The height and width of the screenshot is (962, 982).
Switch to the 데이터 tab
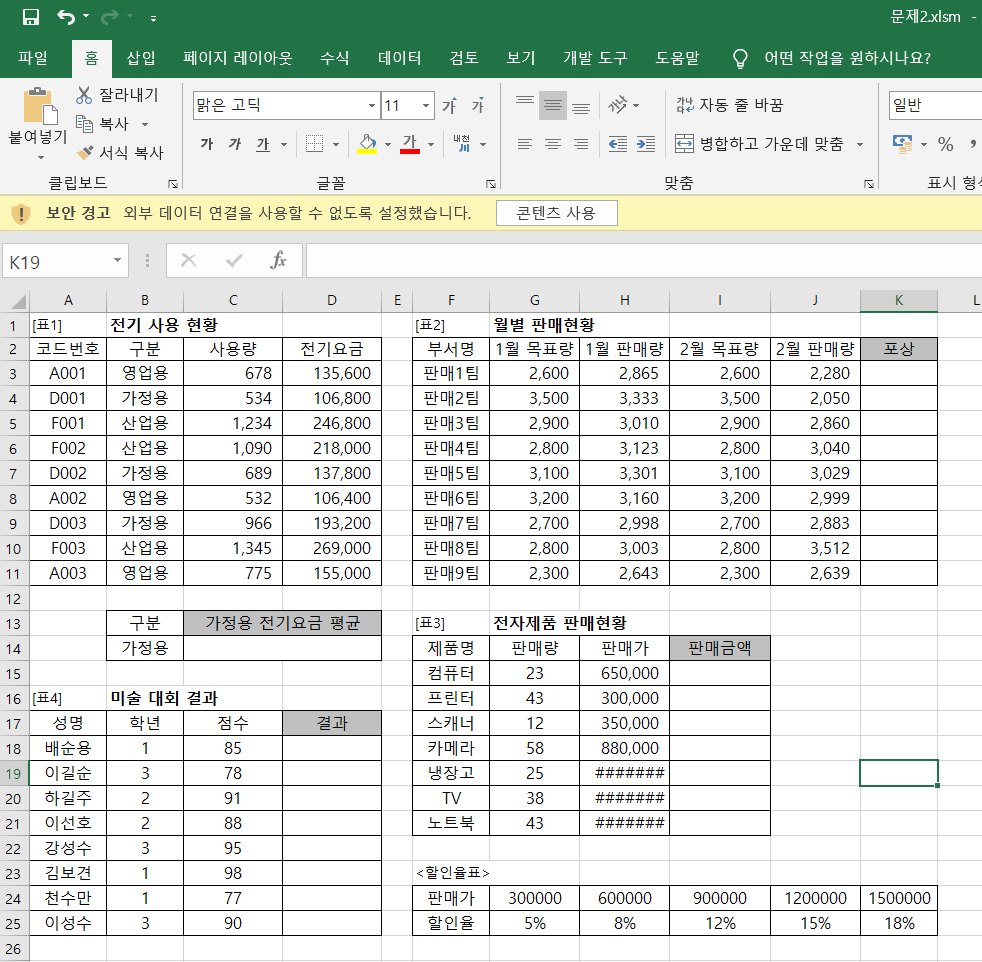pos(400,58)
